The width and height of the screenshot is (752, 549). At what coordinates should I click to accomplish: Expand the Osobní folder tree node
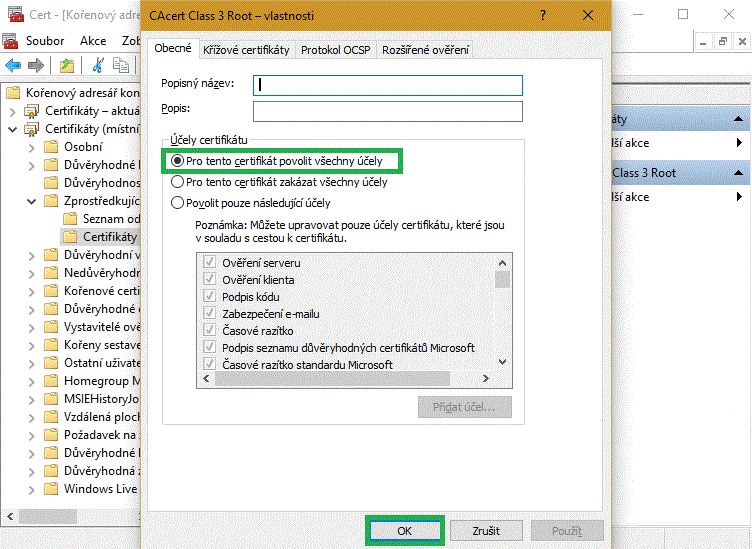coord(31,147)
